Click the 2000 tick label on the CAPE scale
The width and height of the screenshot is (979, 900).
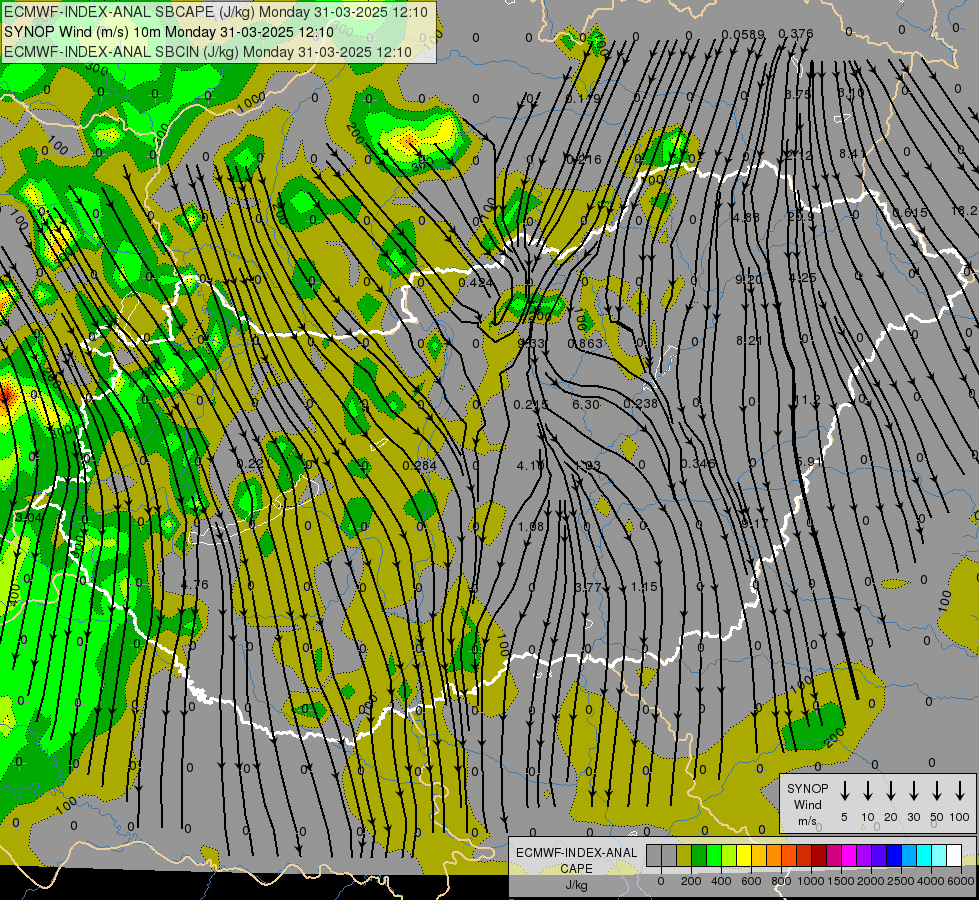(x=871, y=881)
